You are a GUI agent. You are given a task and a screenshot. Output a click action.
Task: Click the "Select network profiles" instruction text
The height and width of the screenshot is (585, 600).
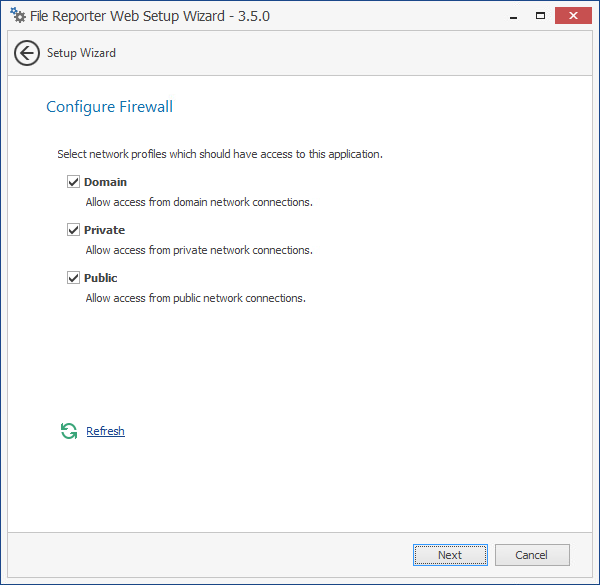click(220, 154)
